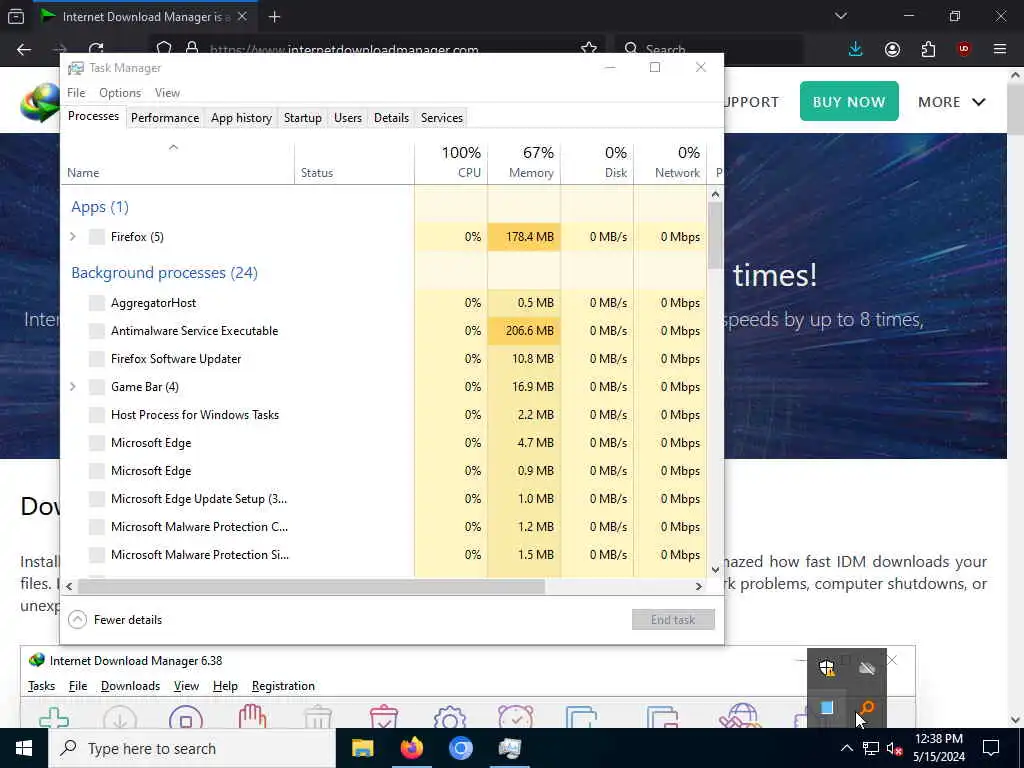The width and height of the screenshot is (1024, 768).
Task: Switch to the Performance tab
Action: [x=165, y=118]
